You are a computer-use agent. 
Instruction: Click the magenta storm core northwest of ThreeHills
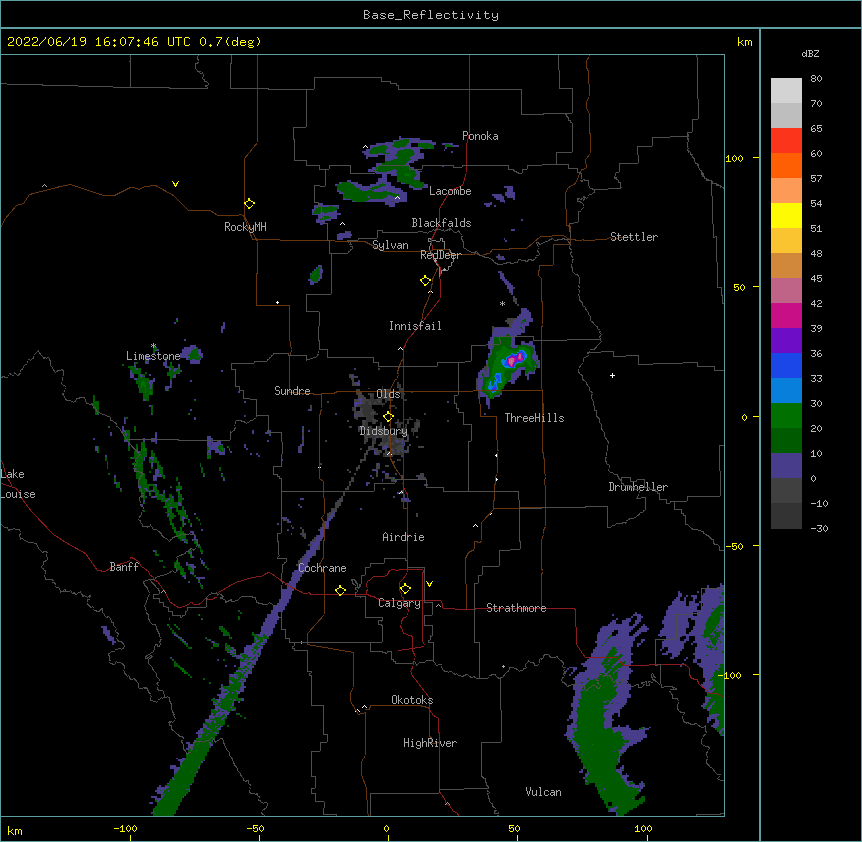coord(513,360)
